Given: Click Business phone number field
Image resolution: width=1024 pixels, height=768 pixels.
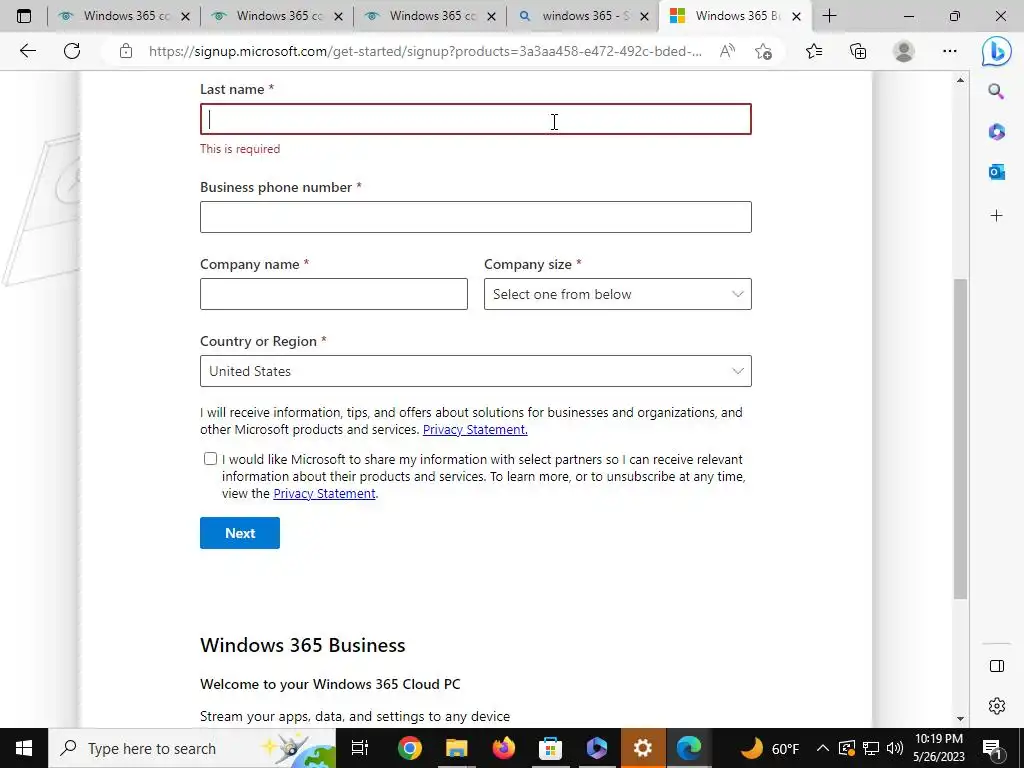Looking at the screenshot, I should [x=475, y=217].
